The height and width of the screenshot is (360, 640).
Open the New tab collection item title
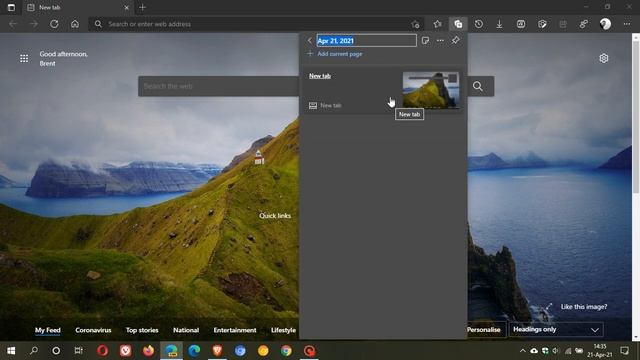(320, 76)
